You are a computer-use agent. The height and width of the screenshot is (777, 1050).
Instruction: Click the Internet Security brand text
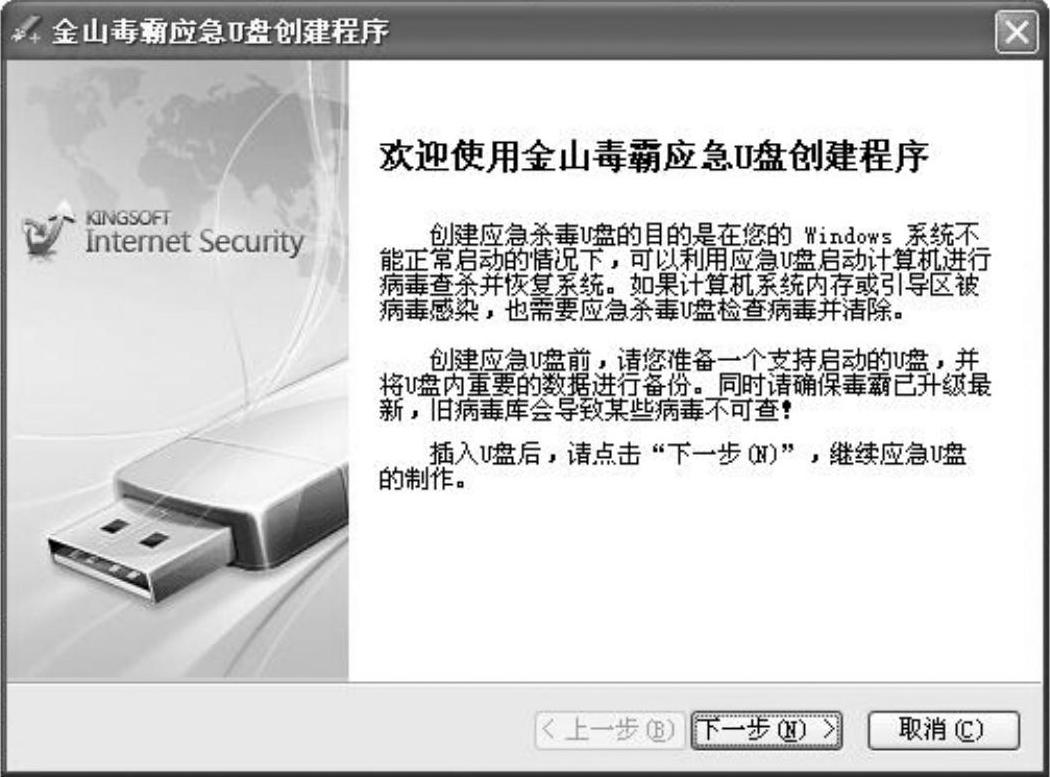tap(195, 241)
